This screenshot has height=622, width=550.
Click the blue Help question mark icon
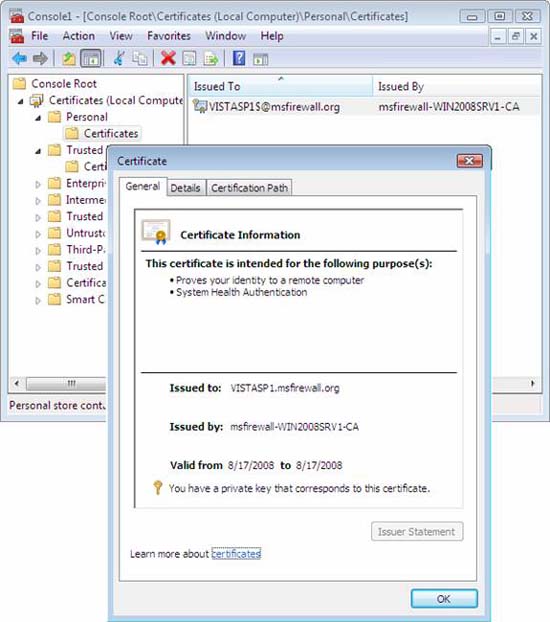tap(239, 58)
